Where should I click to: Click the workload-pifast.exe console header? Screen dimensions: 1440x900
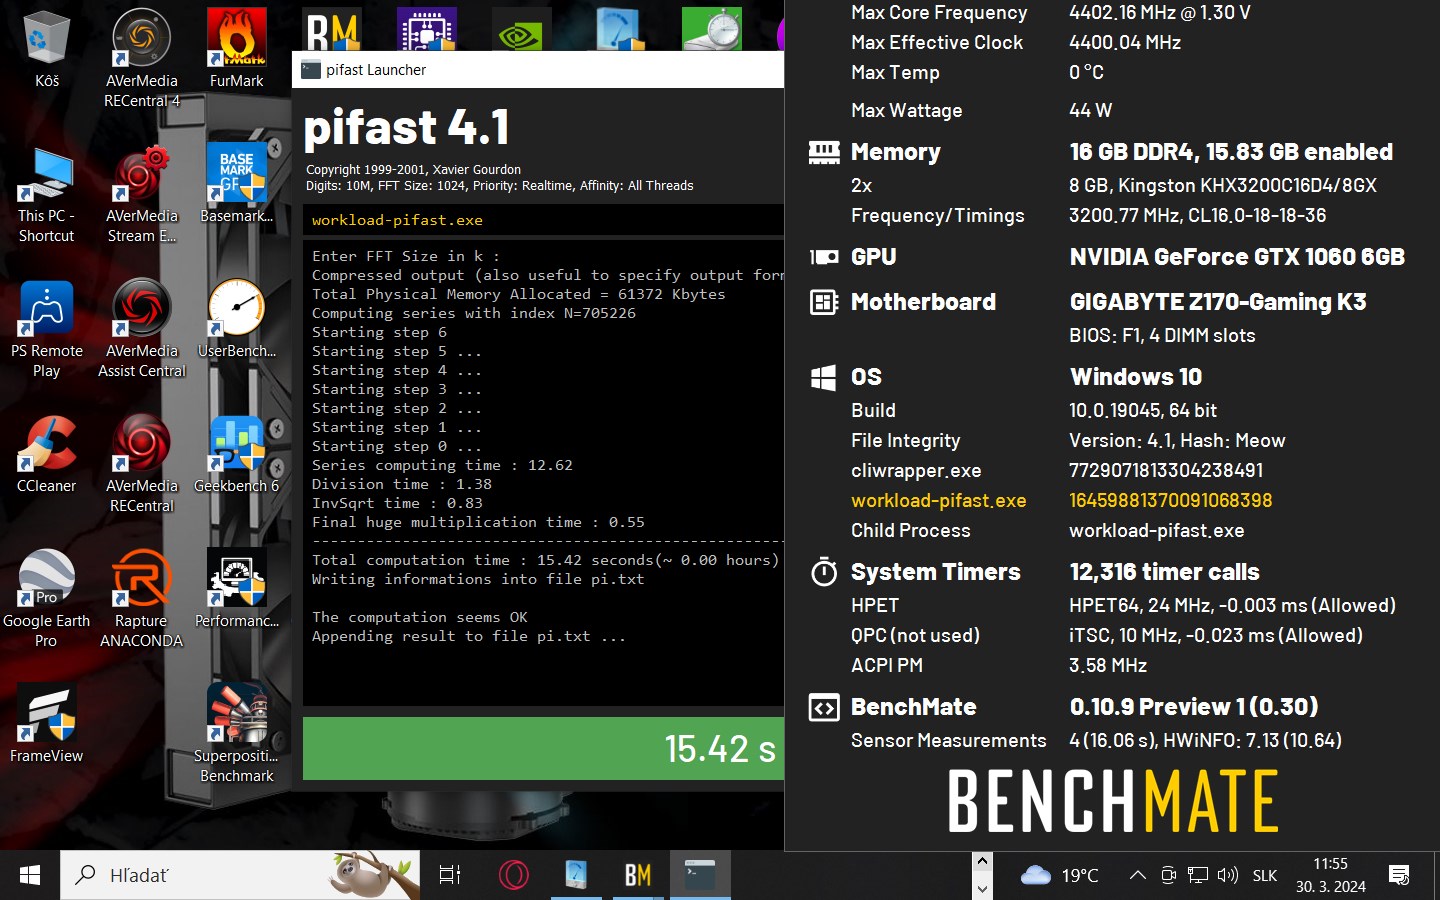point(543,220)
